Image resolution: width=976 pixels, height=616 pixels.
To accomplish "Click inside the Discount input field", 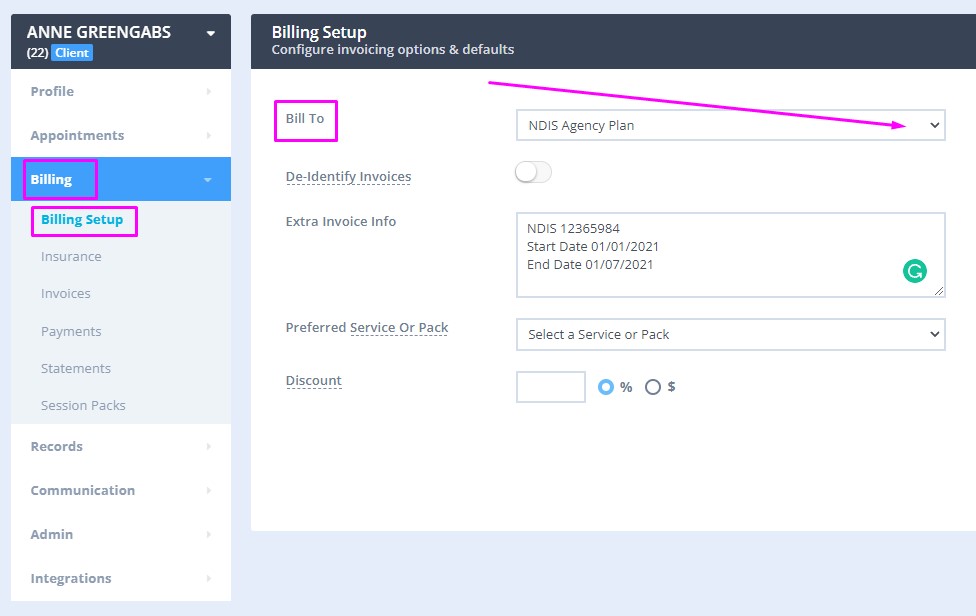I will coord(550,387).
